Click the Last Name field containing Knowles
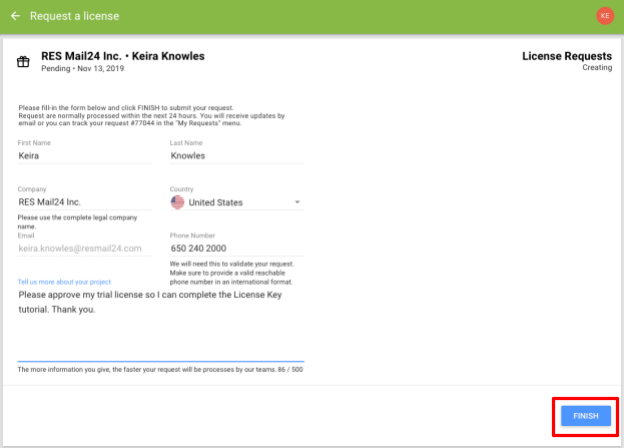Screen dimensions: 624x448 tap(237, 156)
